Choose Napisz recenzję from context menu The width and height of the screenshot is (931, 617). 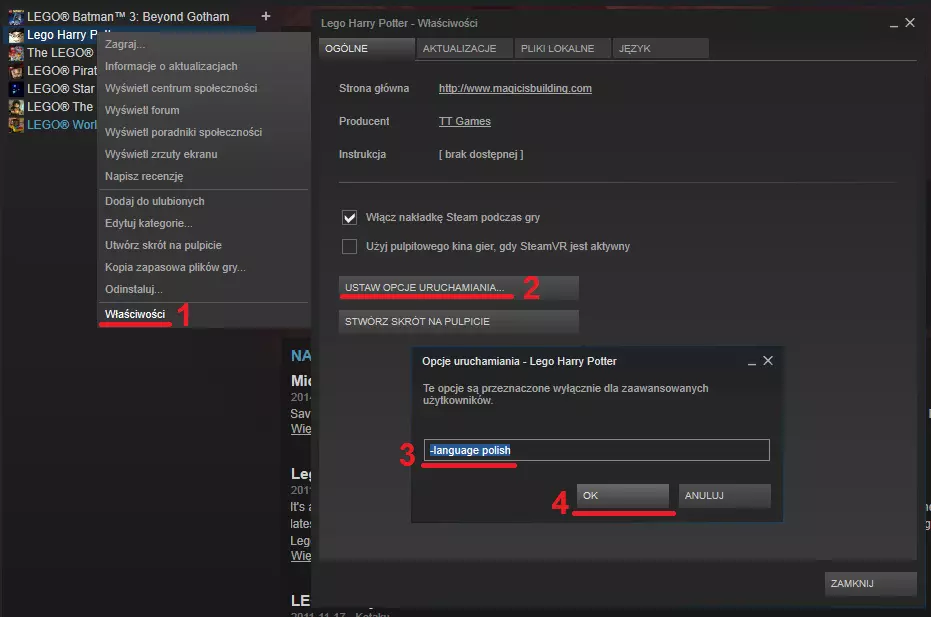[204, 176]
